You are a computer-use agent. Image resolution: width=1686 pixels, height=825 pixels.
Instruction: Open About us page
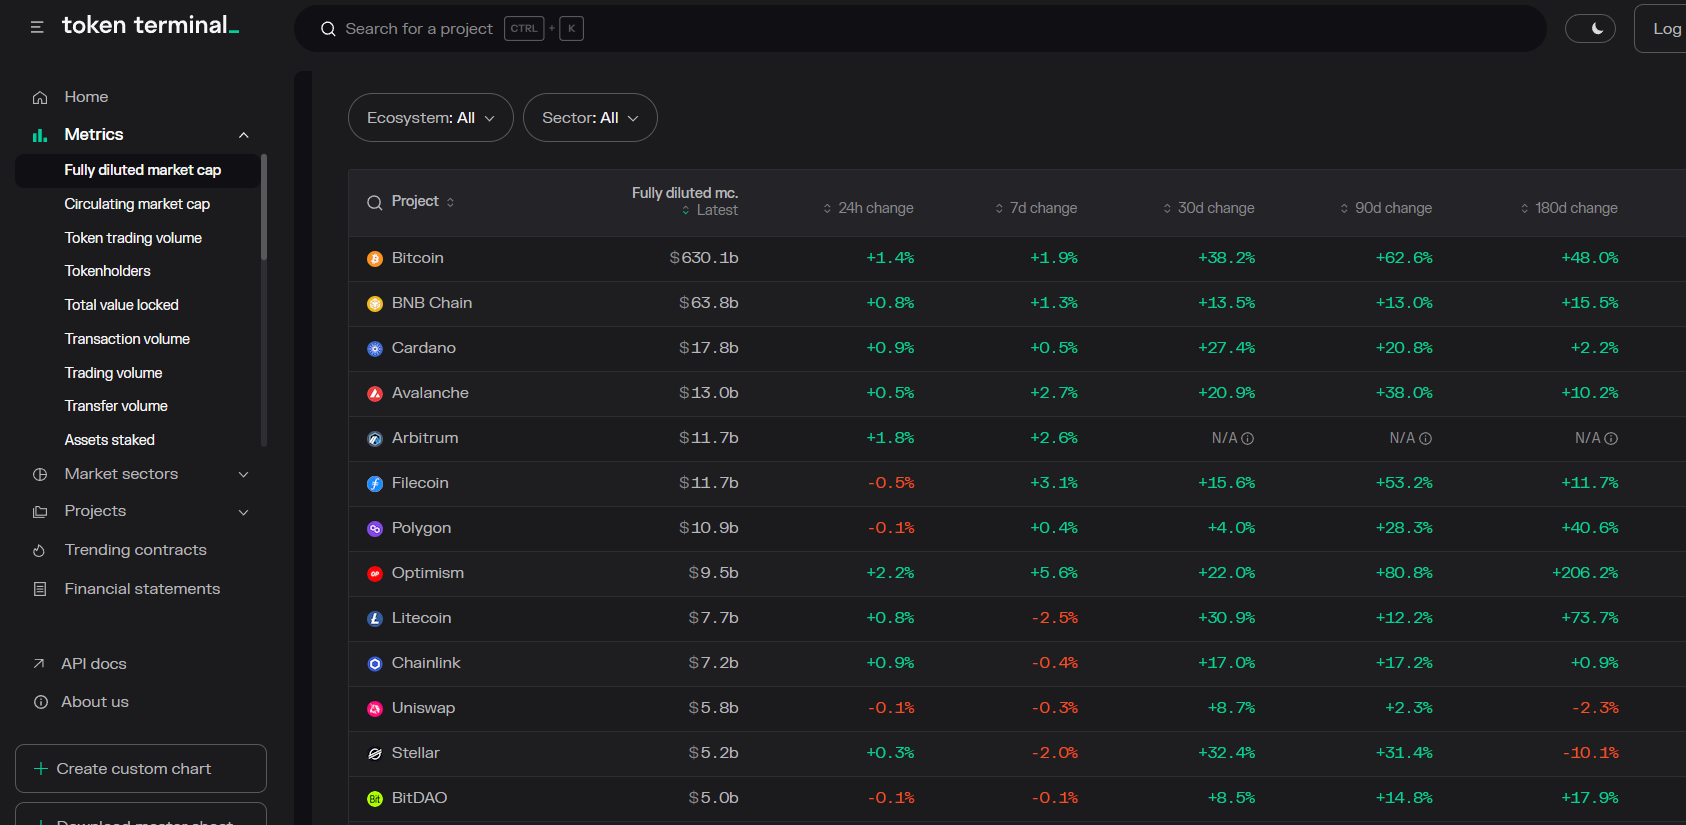95,702
